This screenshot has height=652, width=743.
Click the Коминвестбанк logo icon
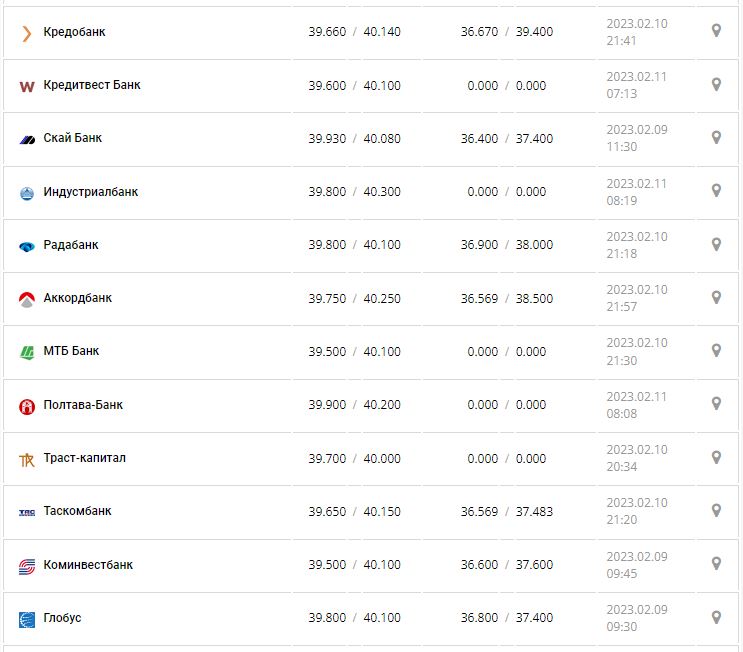click(27, 566)
